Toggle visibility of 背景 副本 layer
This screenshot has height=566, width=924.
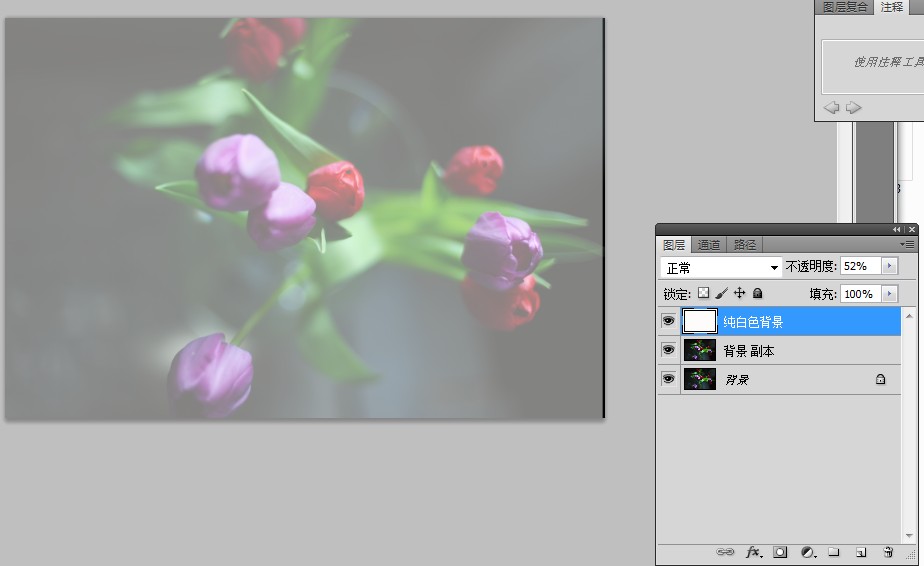pos(668,350)
